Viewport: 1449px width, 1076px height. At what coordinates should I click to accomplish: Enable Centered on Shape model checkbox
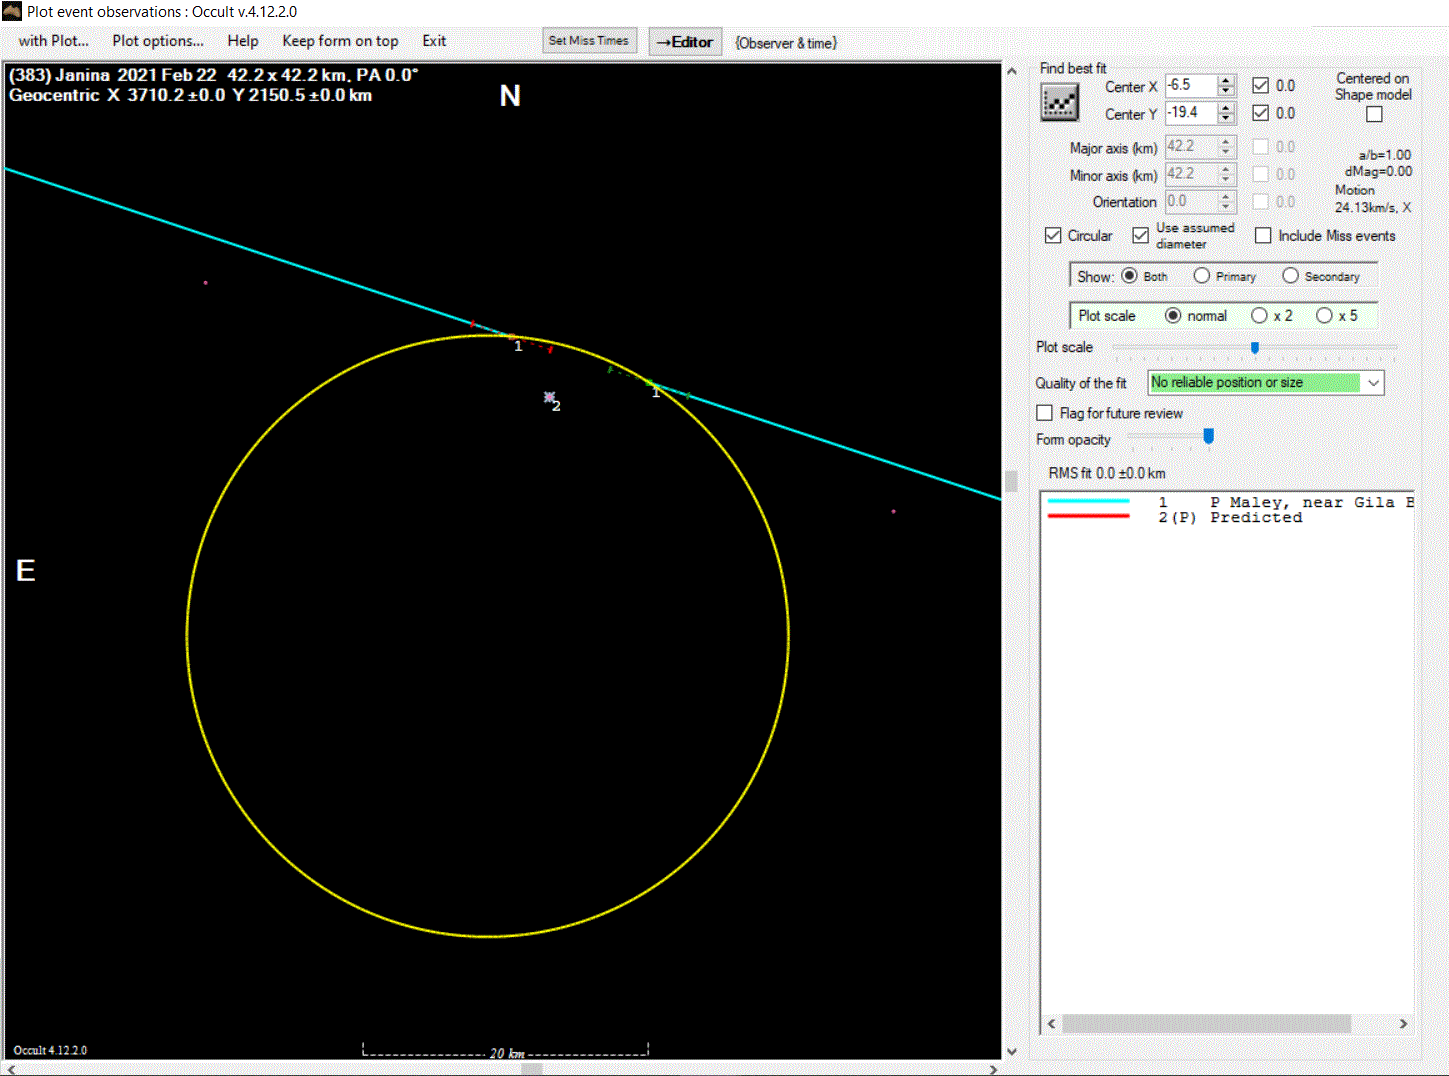pos(1374,114)
